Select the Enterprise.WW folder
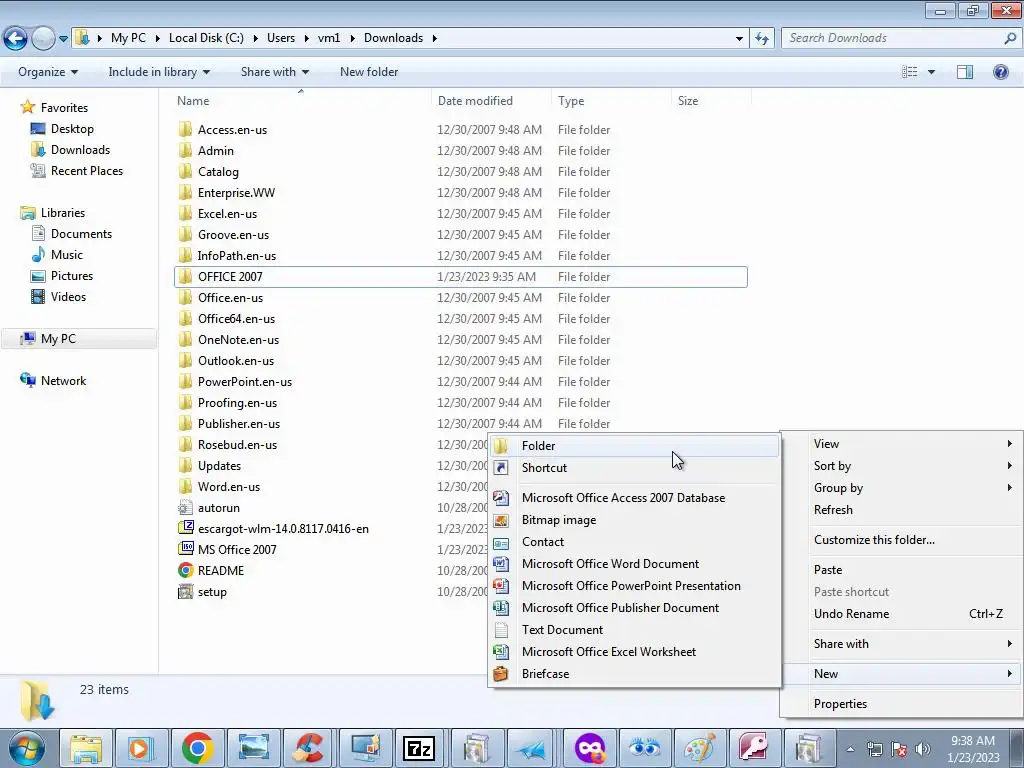This screenshot has height=768, width=1024. 461,193
